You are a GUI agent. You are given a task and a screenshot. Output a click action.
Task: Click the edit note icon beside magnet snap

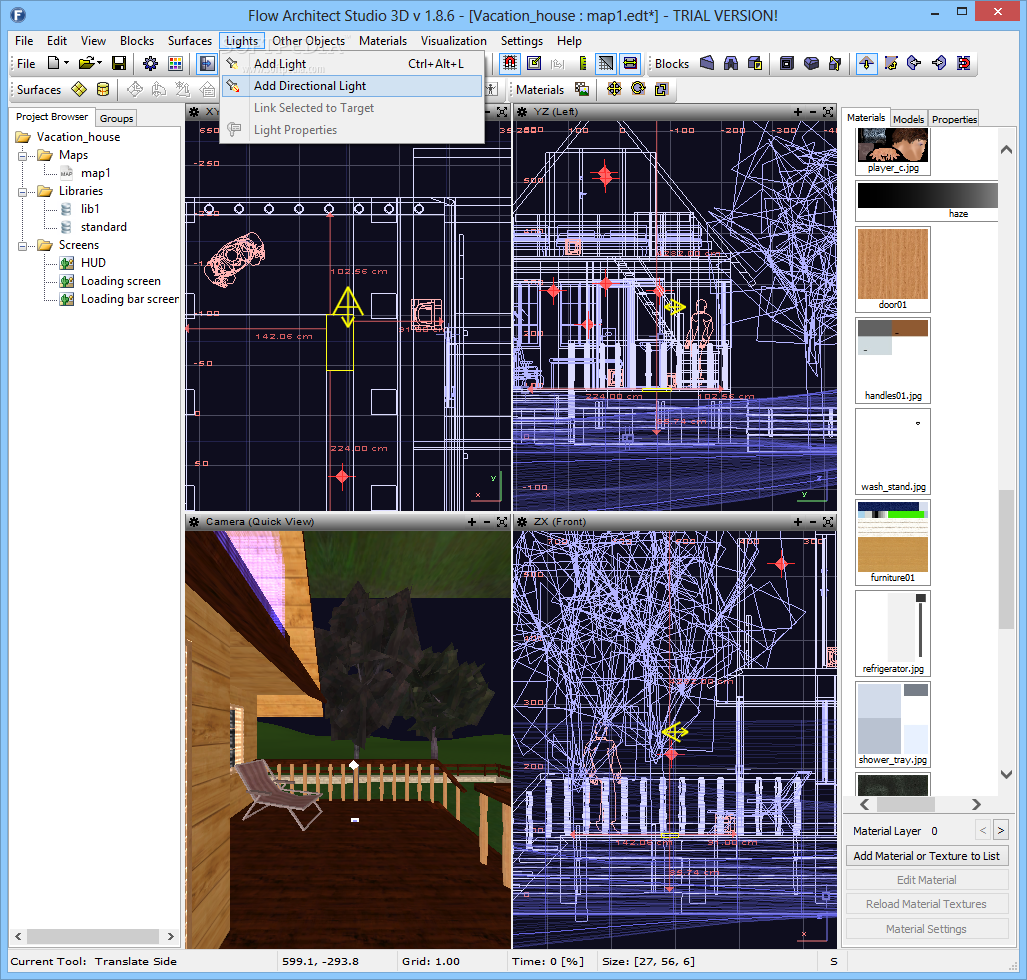coord(534,64)
